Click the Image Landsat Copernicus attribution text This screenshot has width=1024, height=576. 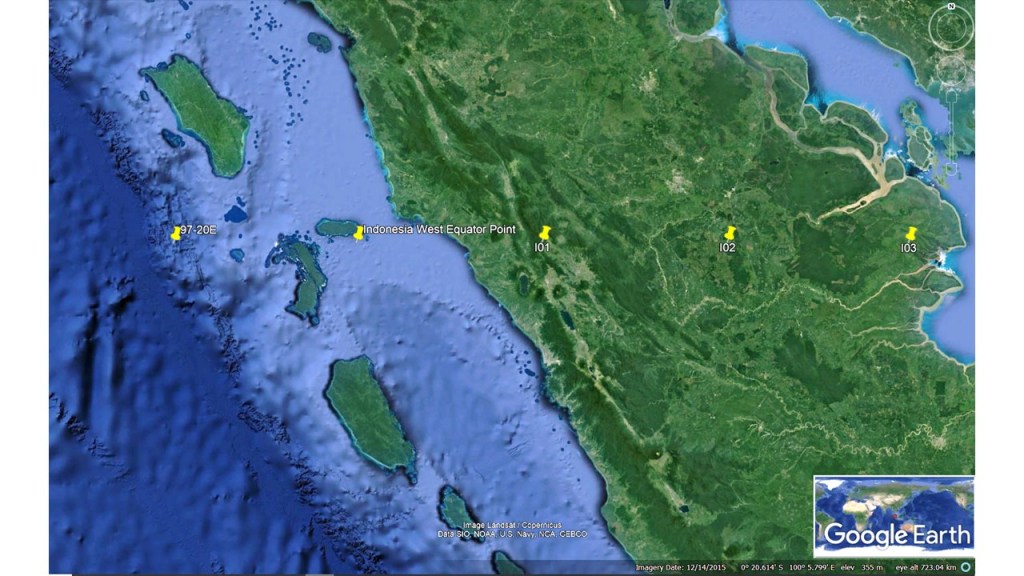[513, 525]
